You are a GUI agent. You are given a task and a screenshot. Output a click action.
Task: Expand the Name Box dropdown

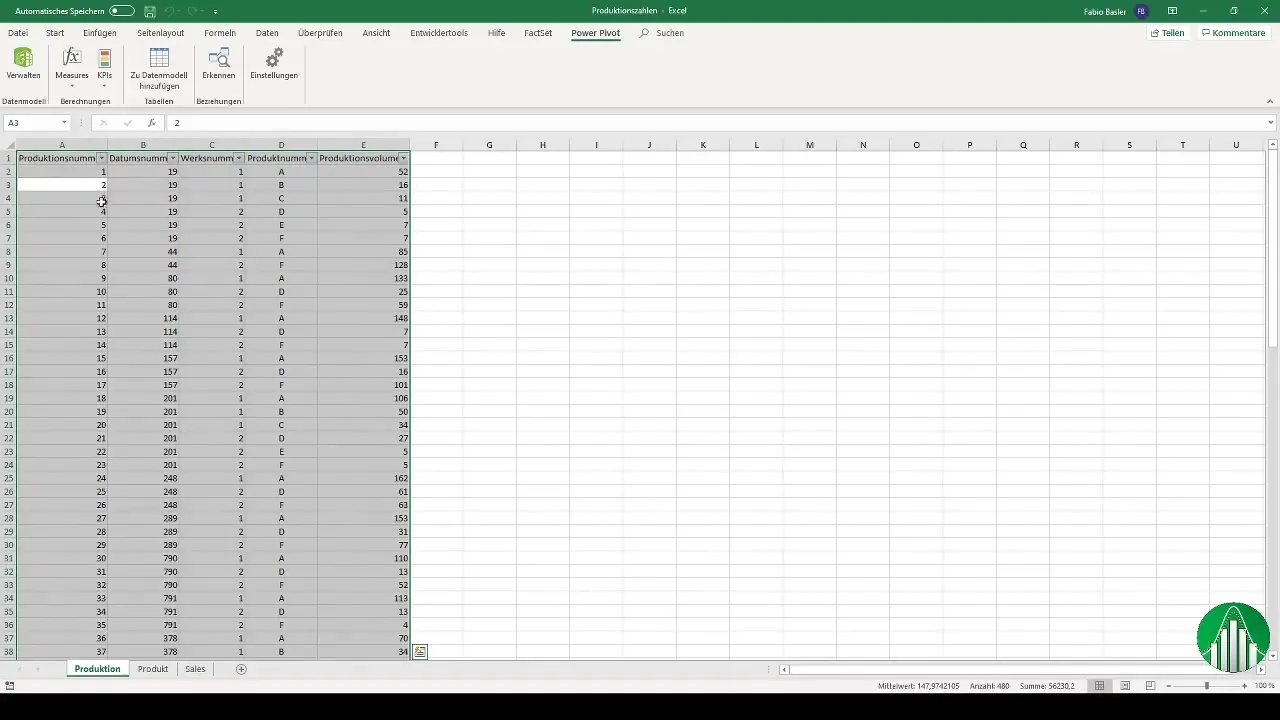pyautogui.click(x=64, y=123)
